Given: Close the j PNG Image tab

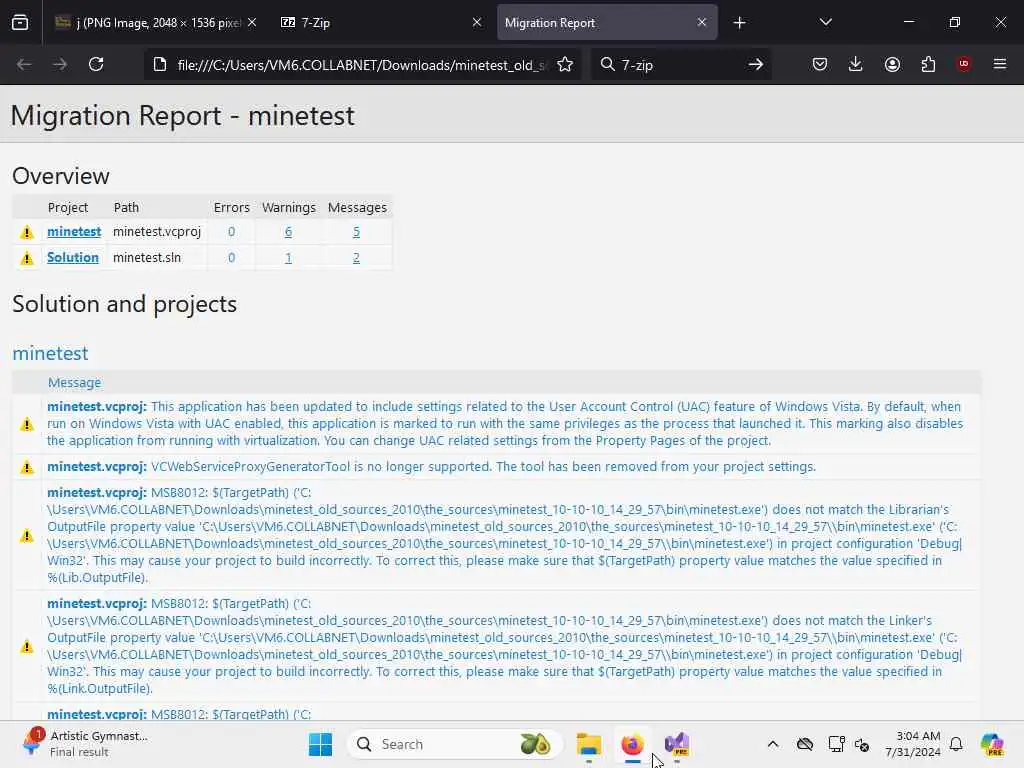Looking at the screenshot, I should 252,23.
